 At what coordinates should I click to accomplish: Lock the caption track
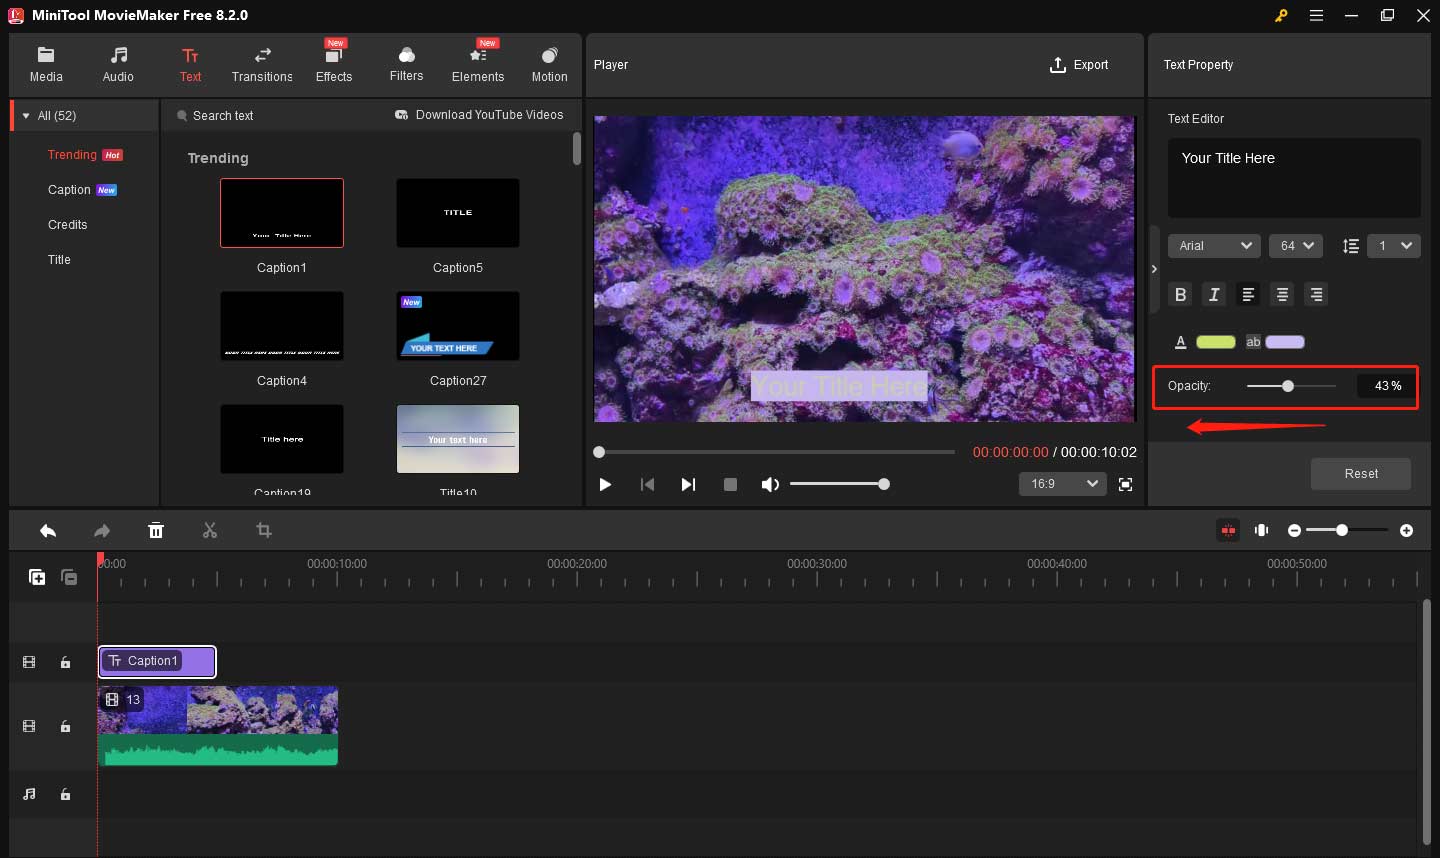click(65, 662)
